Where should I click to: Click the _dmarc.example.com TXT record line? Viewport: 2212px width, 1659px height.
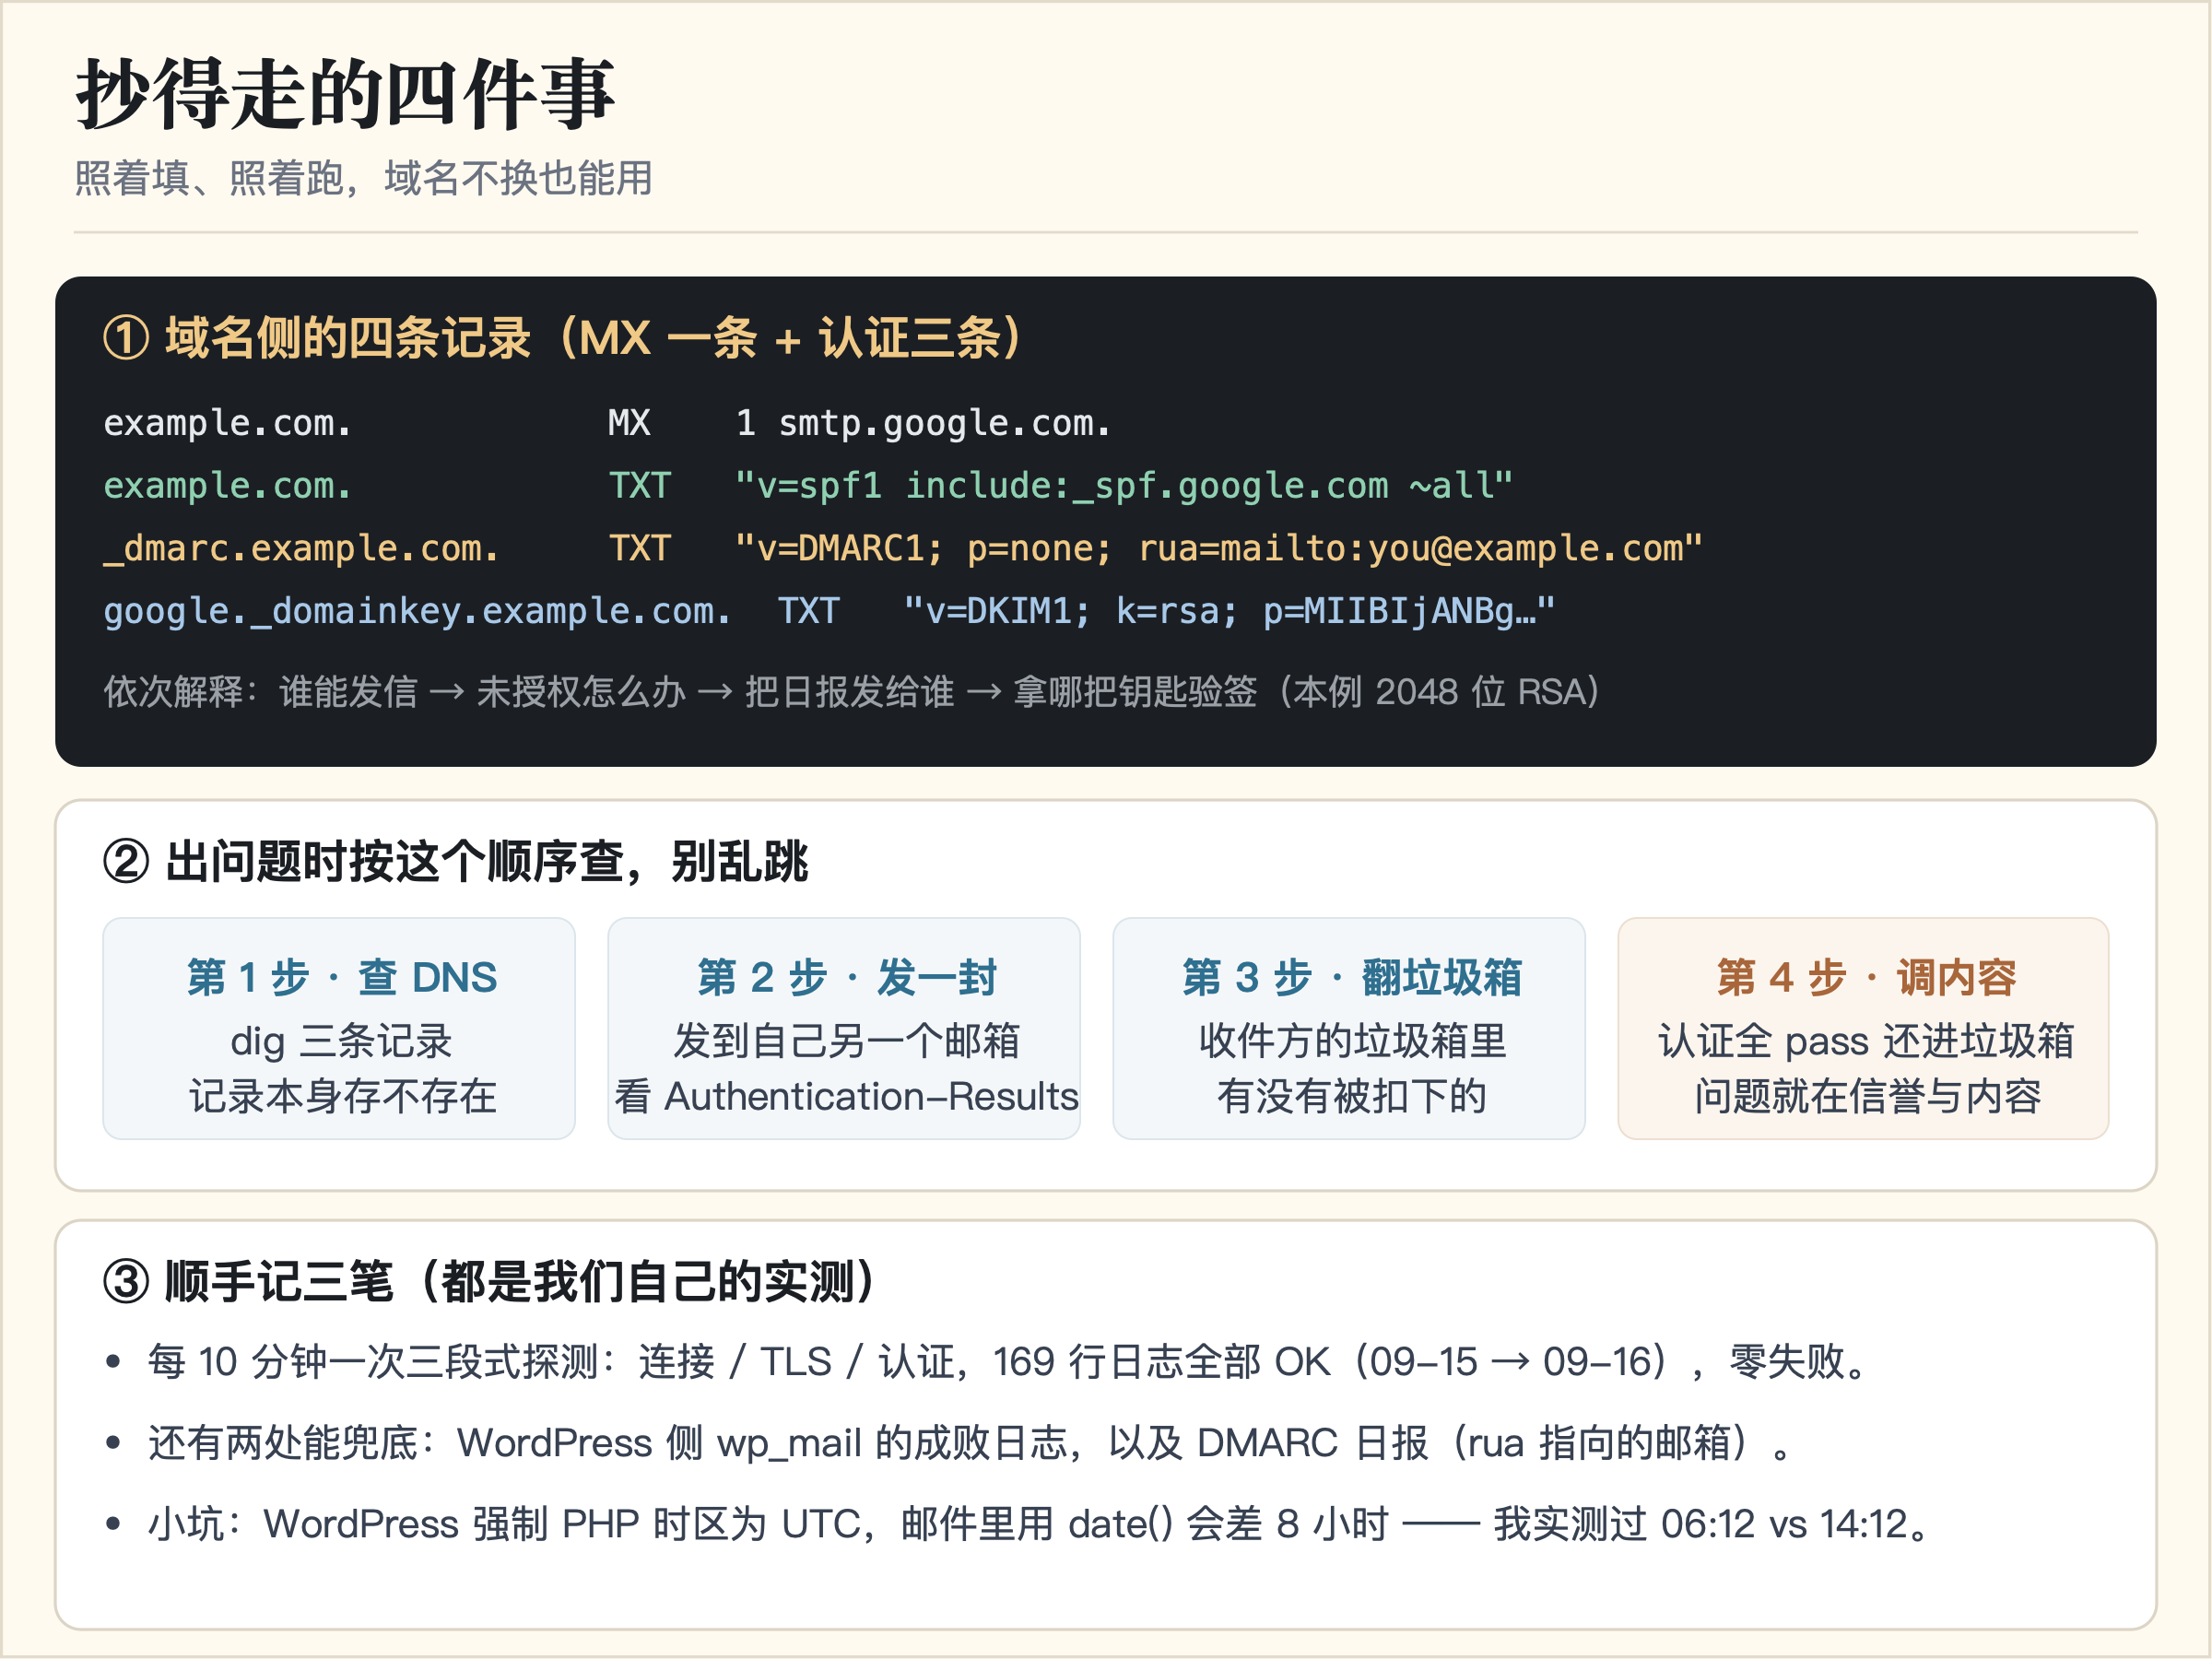(x=903, y=548)
